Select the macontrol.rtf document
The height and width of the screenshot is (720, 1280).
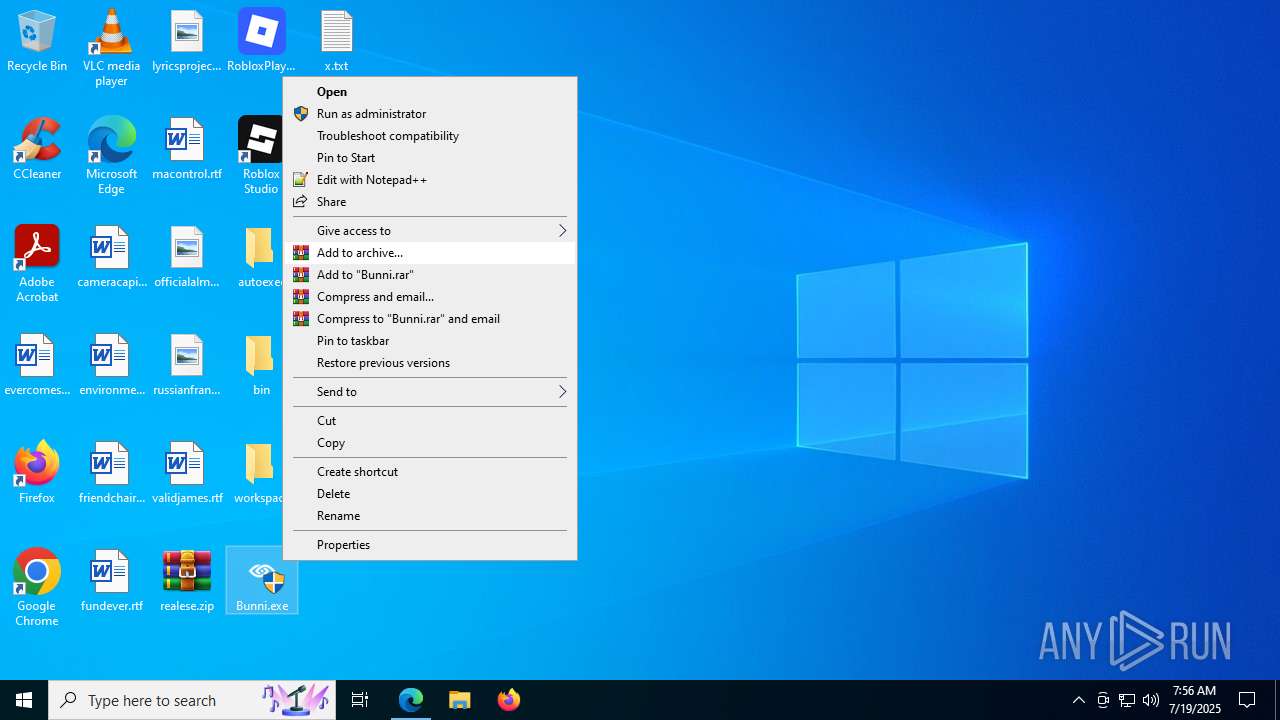click(x=187, y=149)
